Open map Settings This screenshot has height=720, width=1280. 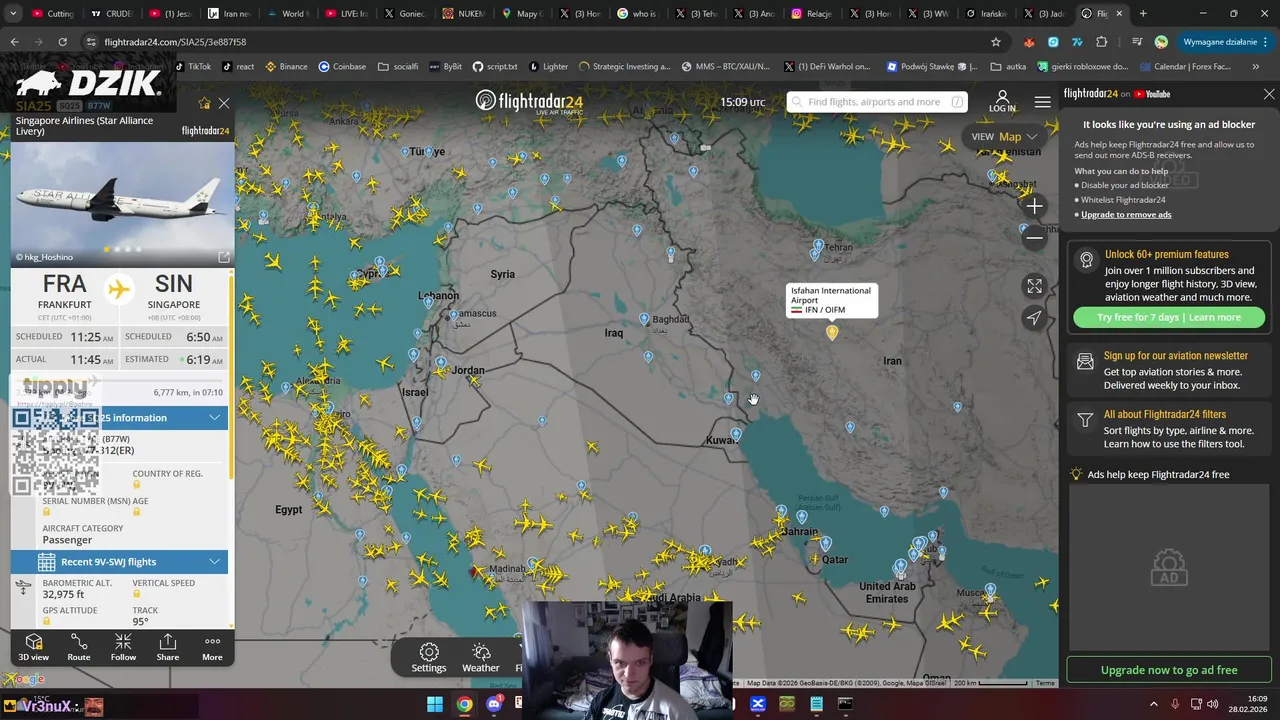pyautogui.click(x=429, y=658)
